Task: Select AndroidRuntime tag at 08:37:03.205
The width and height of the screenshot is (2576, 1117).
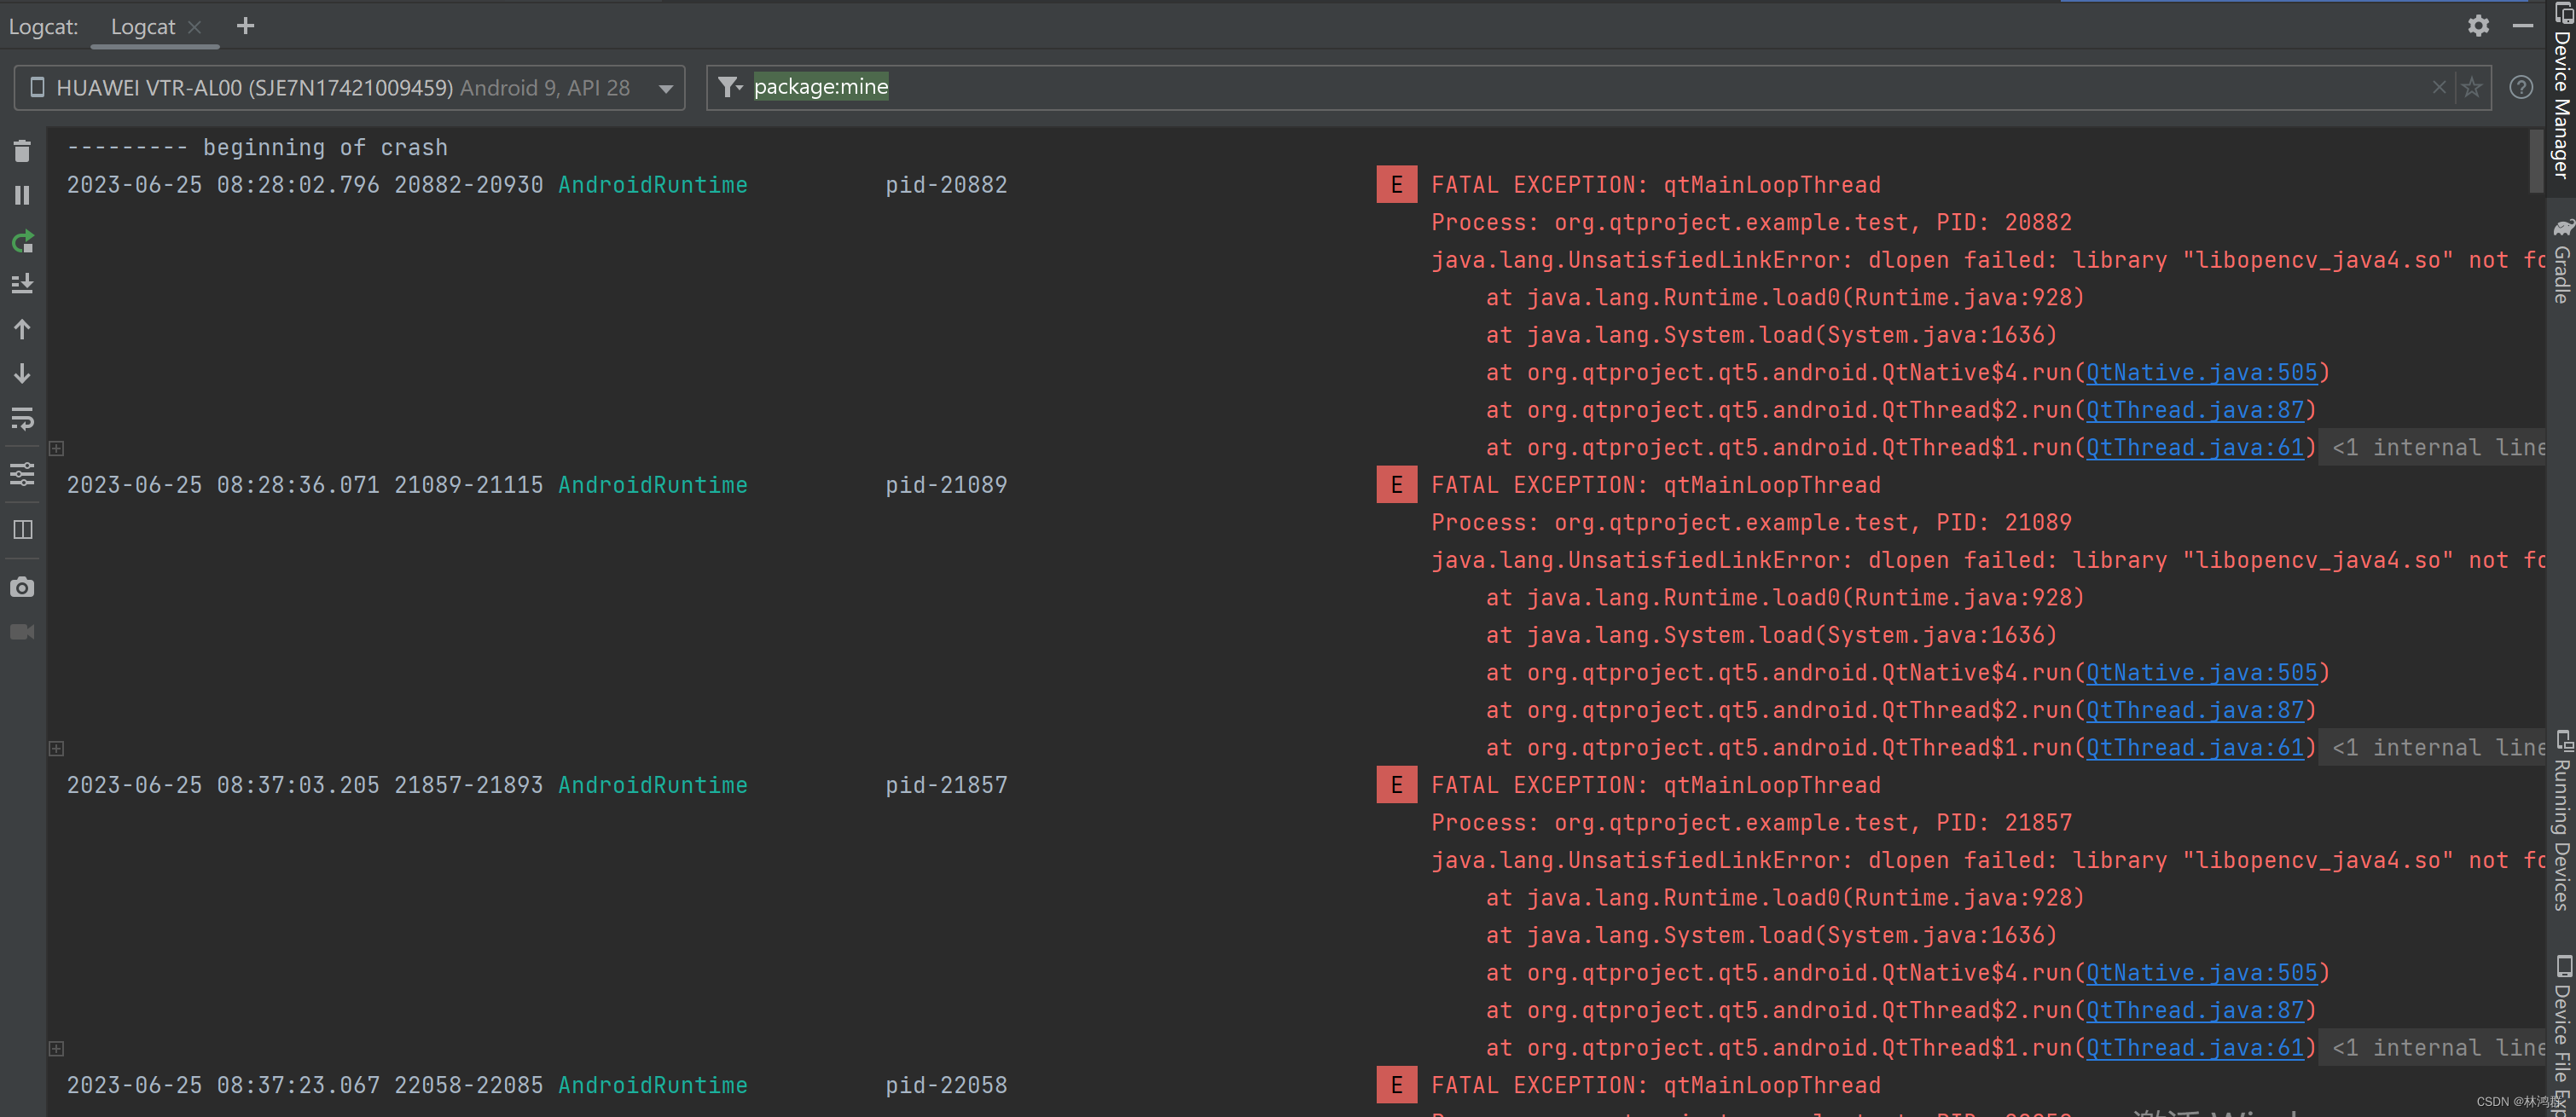Action: click(x=652, y=785)
